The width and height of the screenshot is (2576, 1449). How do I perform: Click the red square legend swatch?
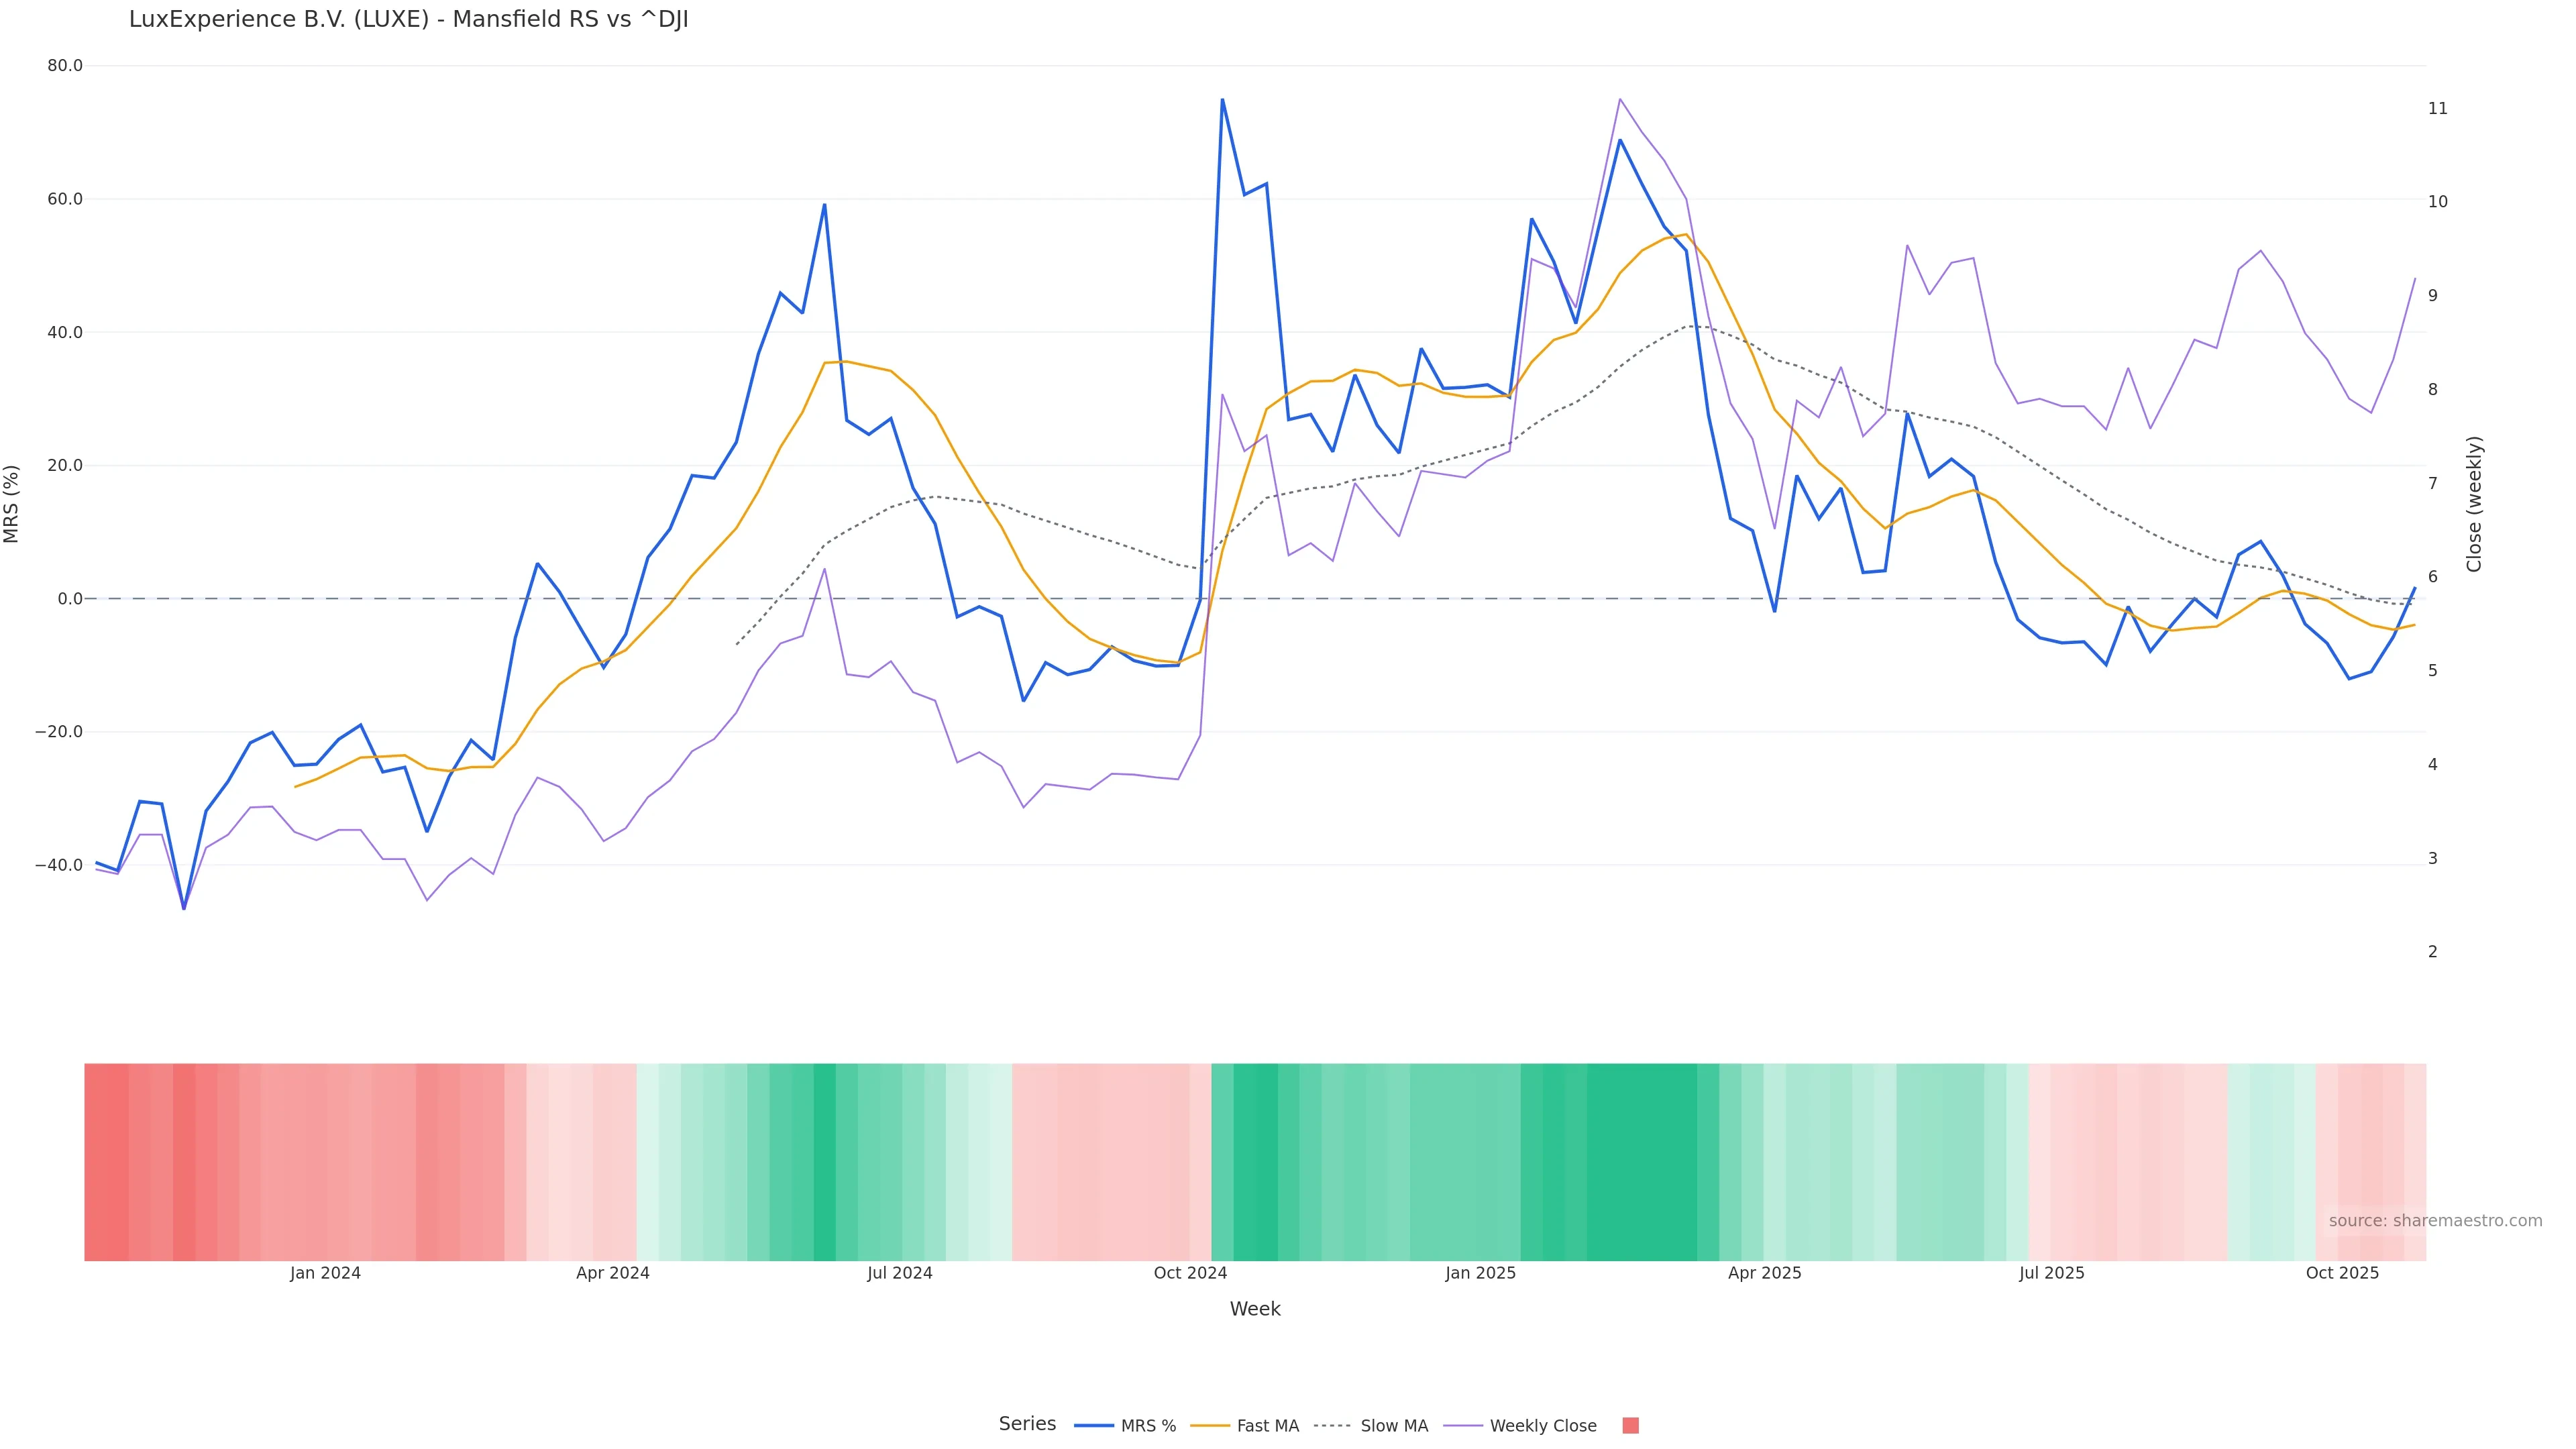point(1630,1426)
